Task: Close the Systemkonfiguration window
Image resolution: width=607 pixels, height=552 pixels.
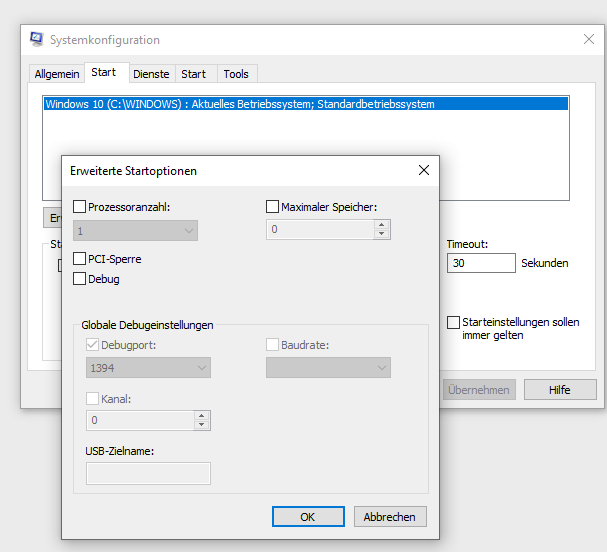Action: 589,39
